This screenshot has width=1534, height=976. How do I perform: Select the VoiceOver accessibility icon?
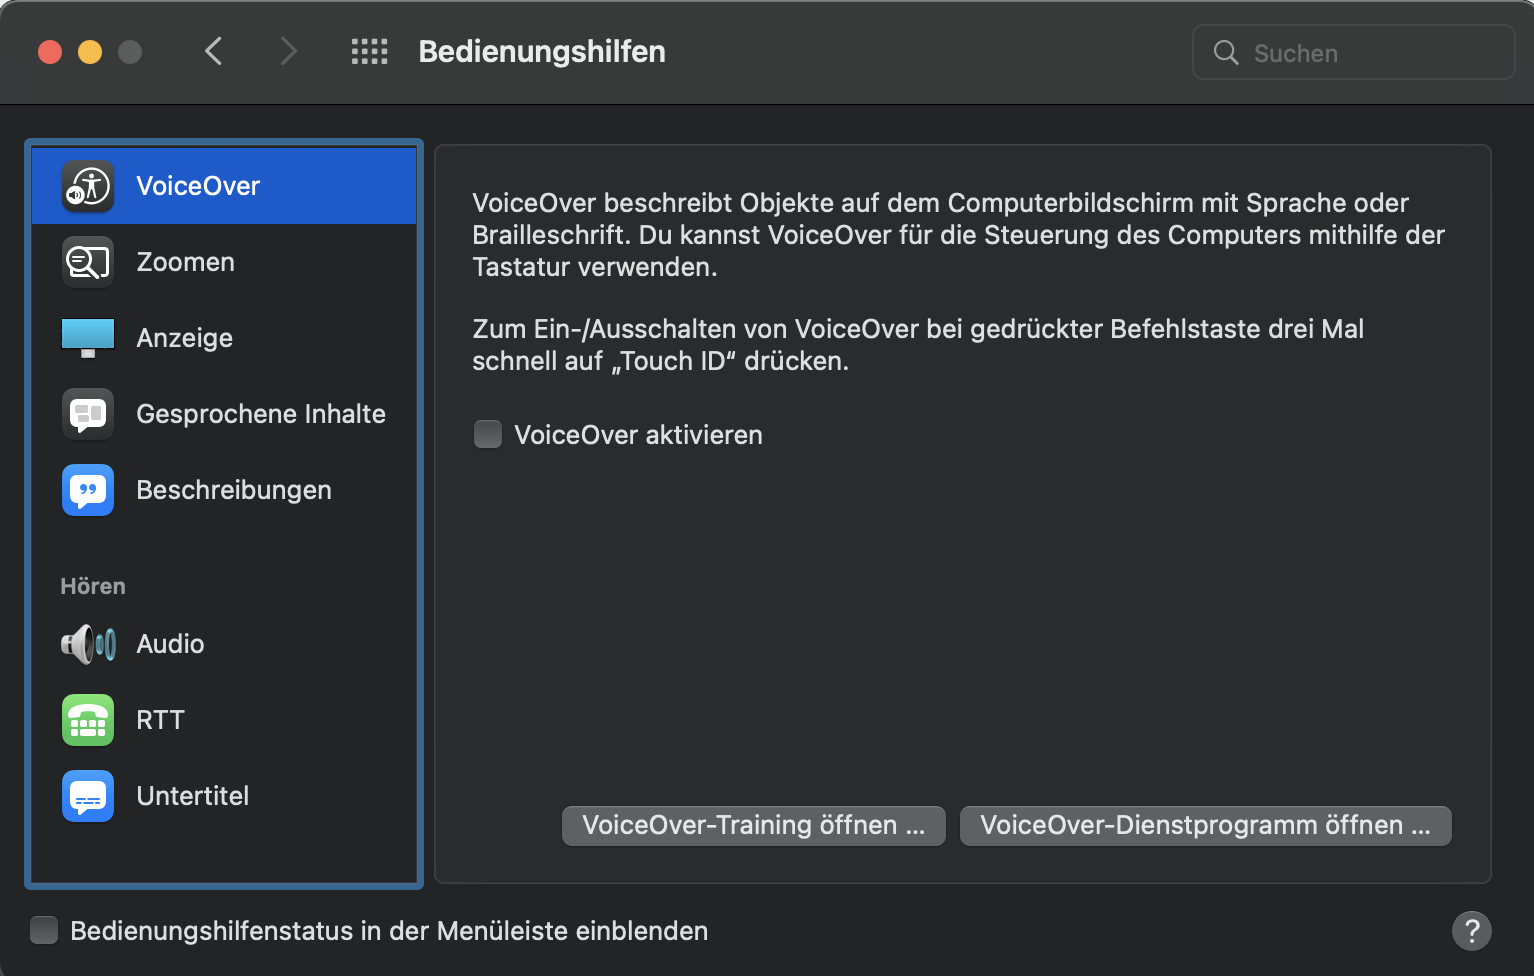[88, 186]
